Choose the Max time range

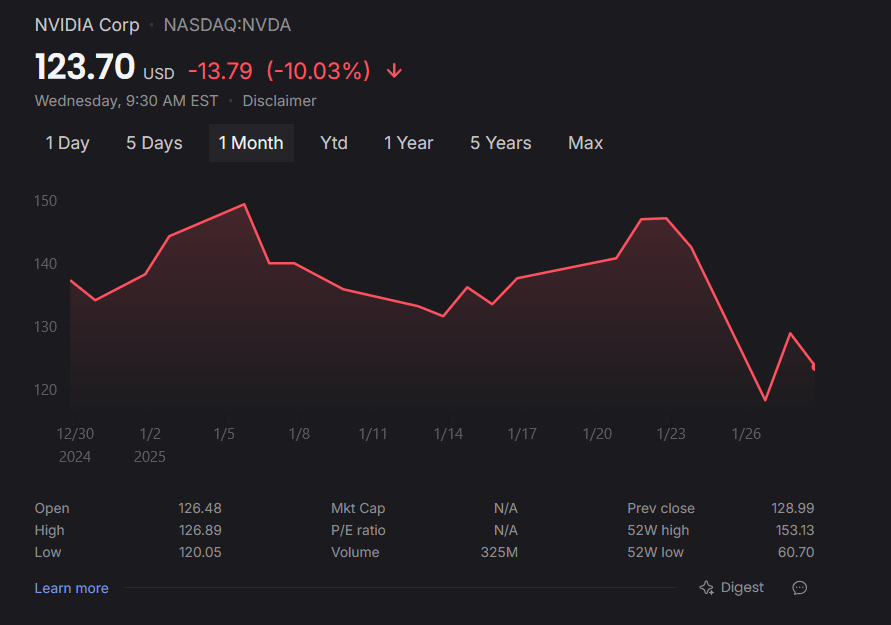[585, 143]
